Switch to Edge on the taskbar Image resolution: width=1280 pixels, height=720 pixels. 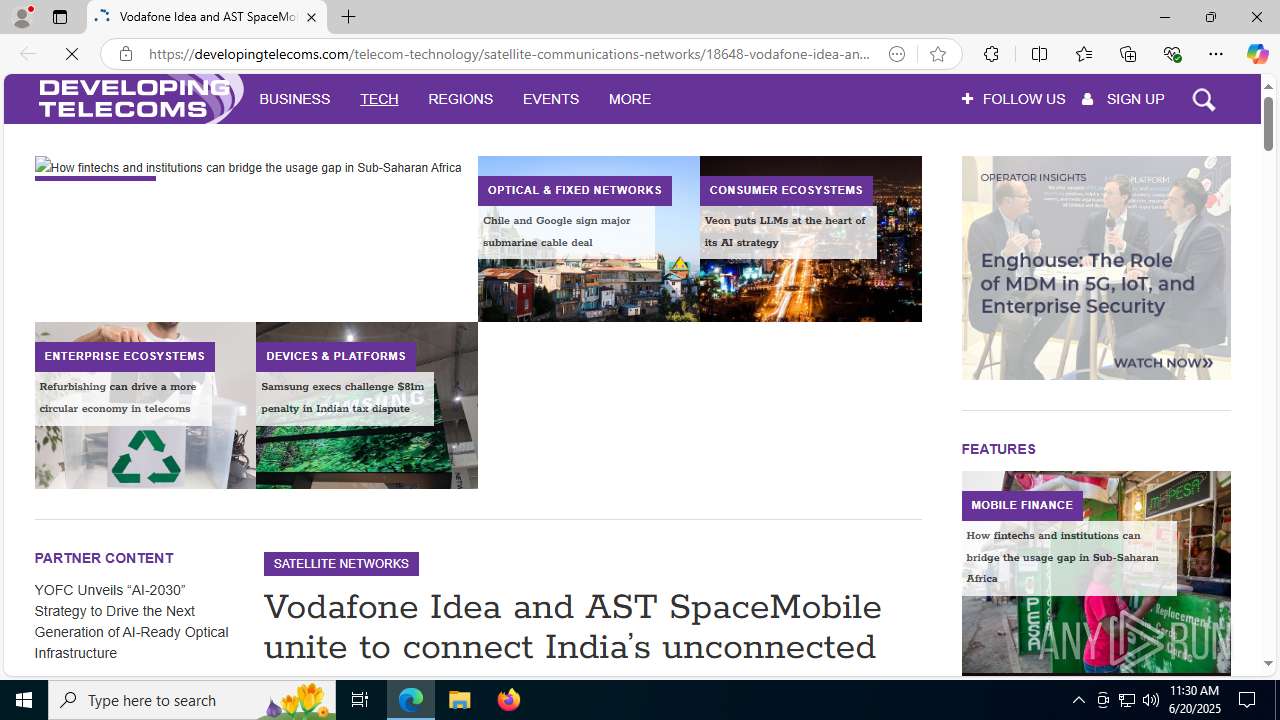tap(411, 700)
